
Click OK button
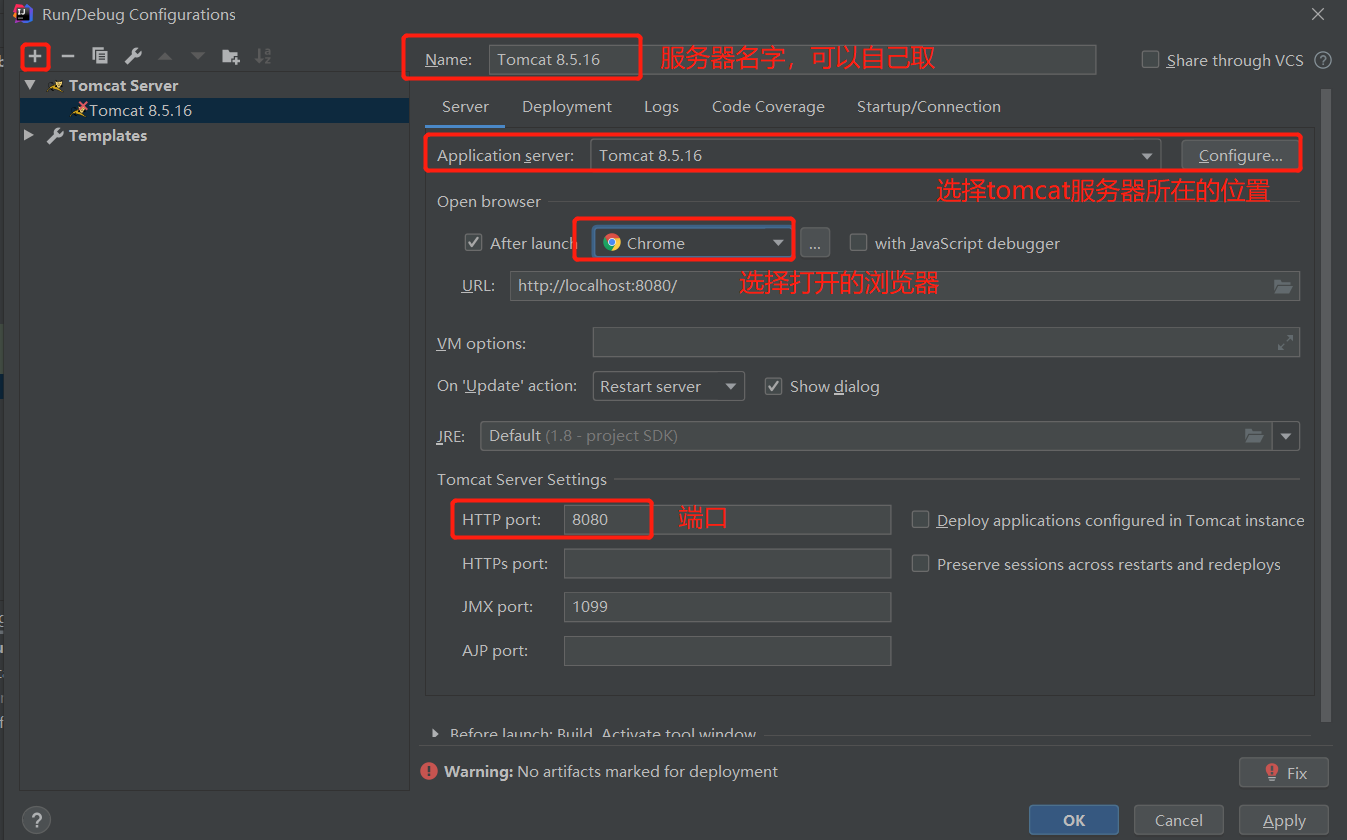(x=1074, y=820)
